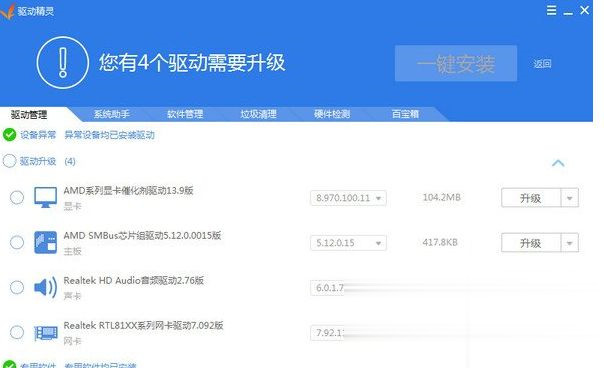This screenshot has width=604, height=368.
Task: Minimize the 驱动精灵 window
Action: (568, 13)
